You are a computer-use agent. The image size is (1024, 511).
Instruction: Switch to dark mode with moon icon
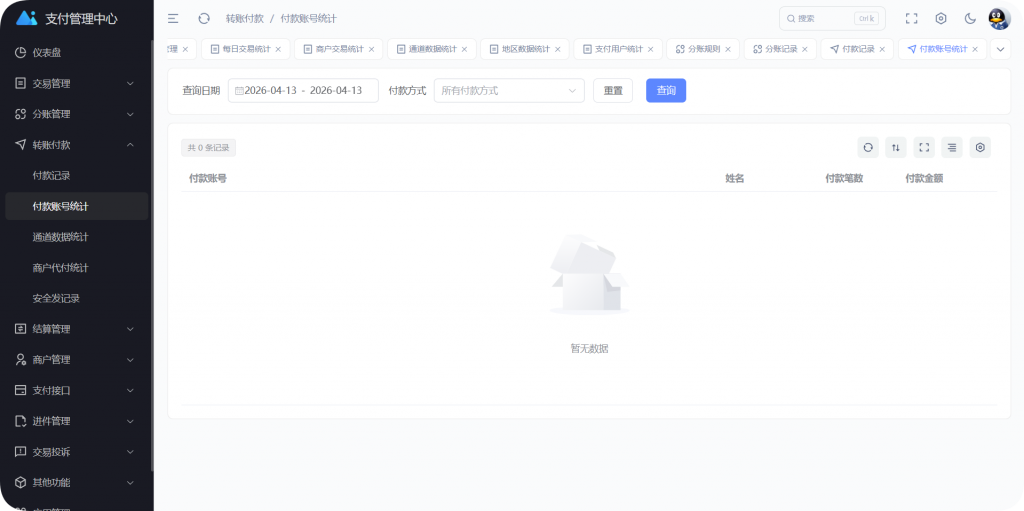[x=970, y=19]
